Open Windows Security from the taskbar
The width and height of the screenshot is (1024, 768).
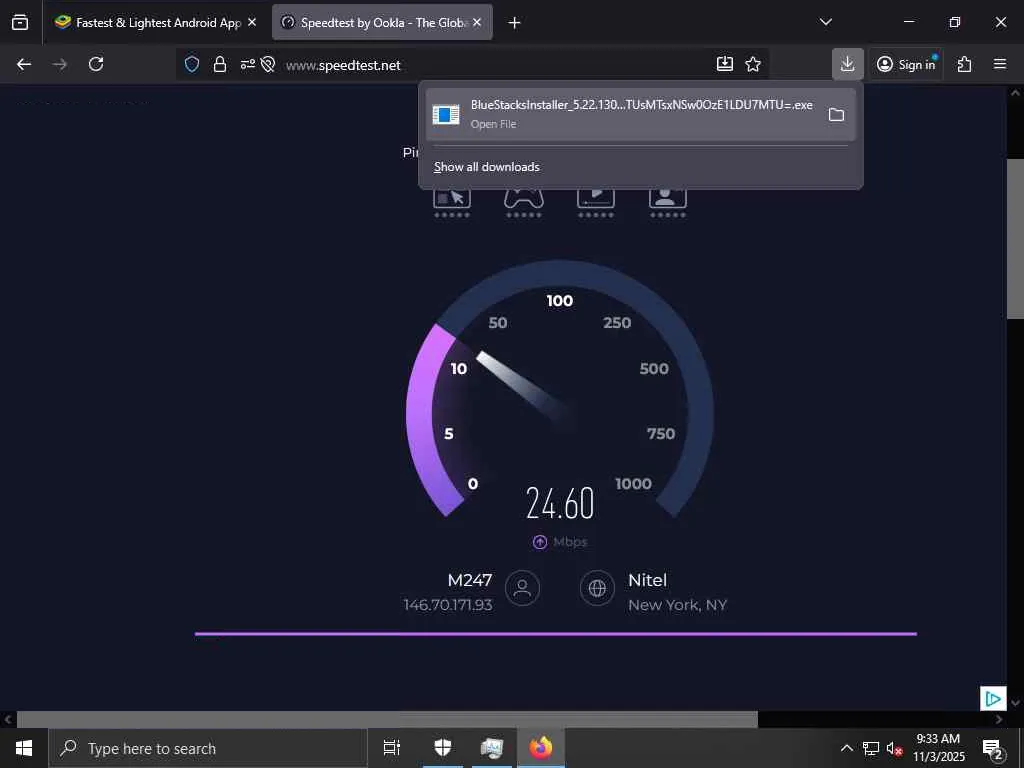tap(443, 748)
